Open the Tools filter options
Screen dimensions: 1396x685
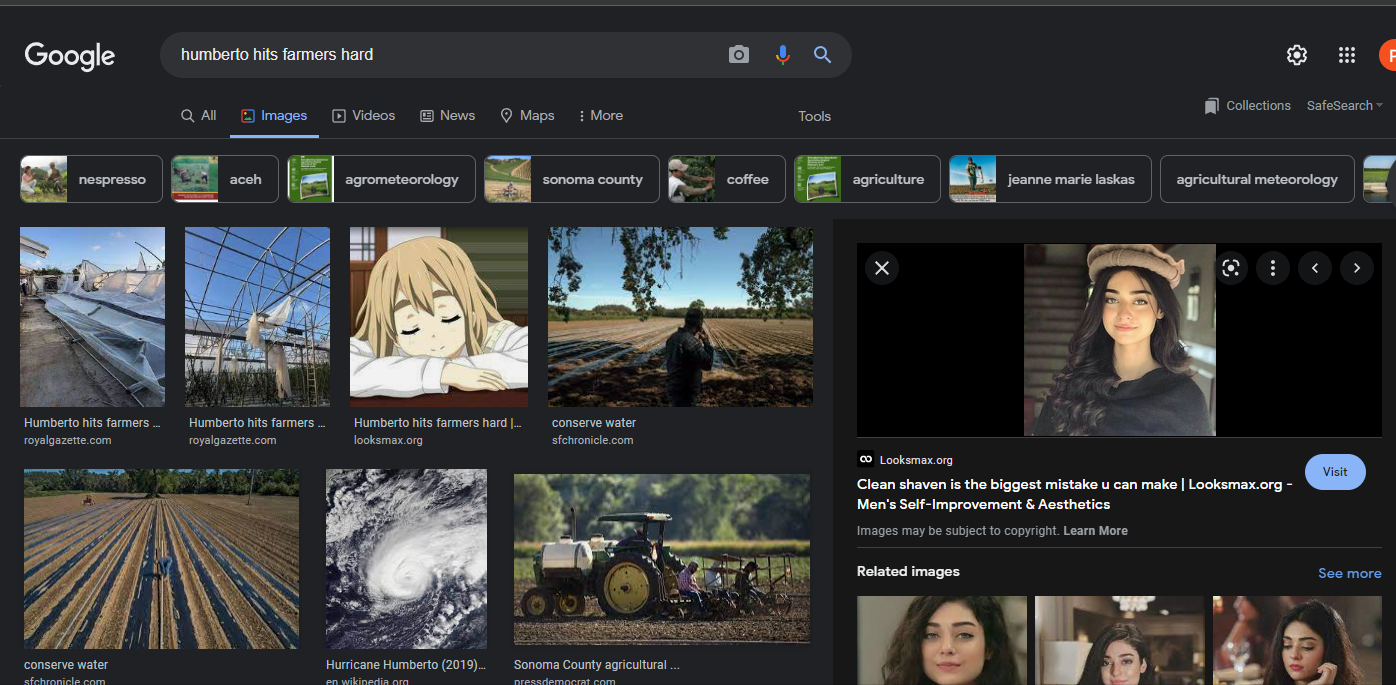coord(814,117)
